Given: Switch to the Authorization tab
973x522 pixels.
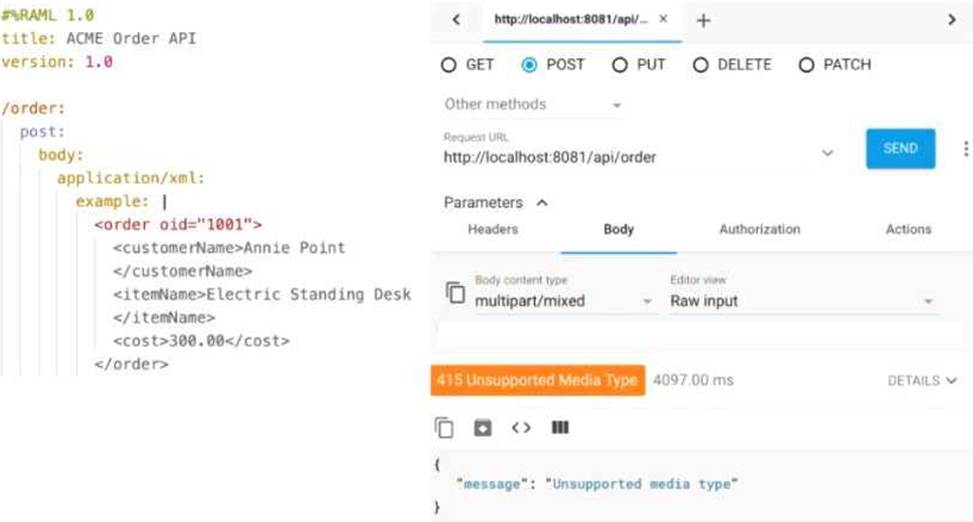Looking at the screenshot, I should (x=759, y=229).
